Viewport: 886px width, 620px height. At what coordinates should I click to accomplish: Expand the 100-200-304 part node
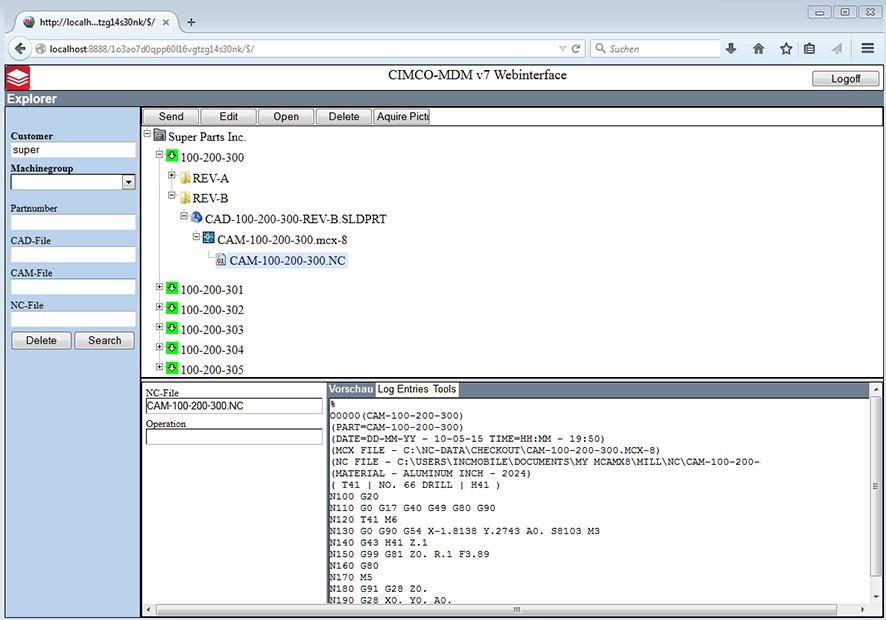[159, 346]
